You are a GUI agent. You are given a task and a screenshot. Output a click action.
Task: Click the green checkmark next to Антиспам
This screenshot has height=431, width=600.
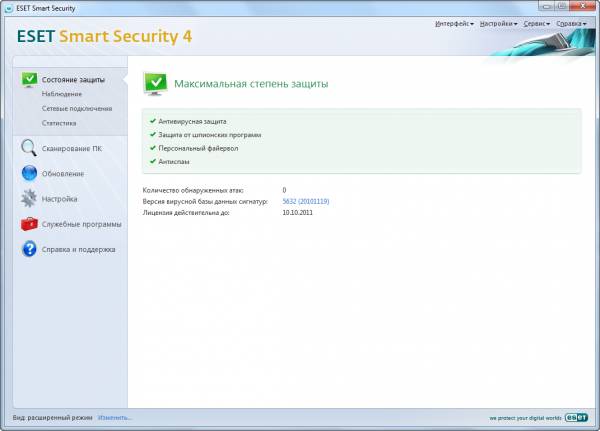click(152, 161)
